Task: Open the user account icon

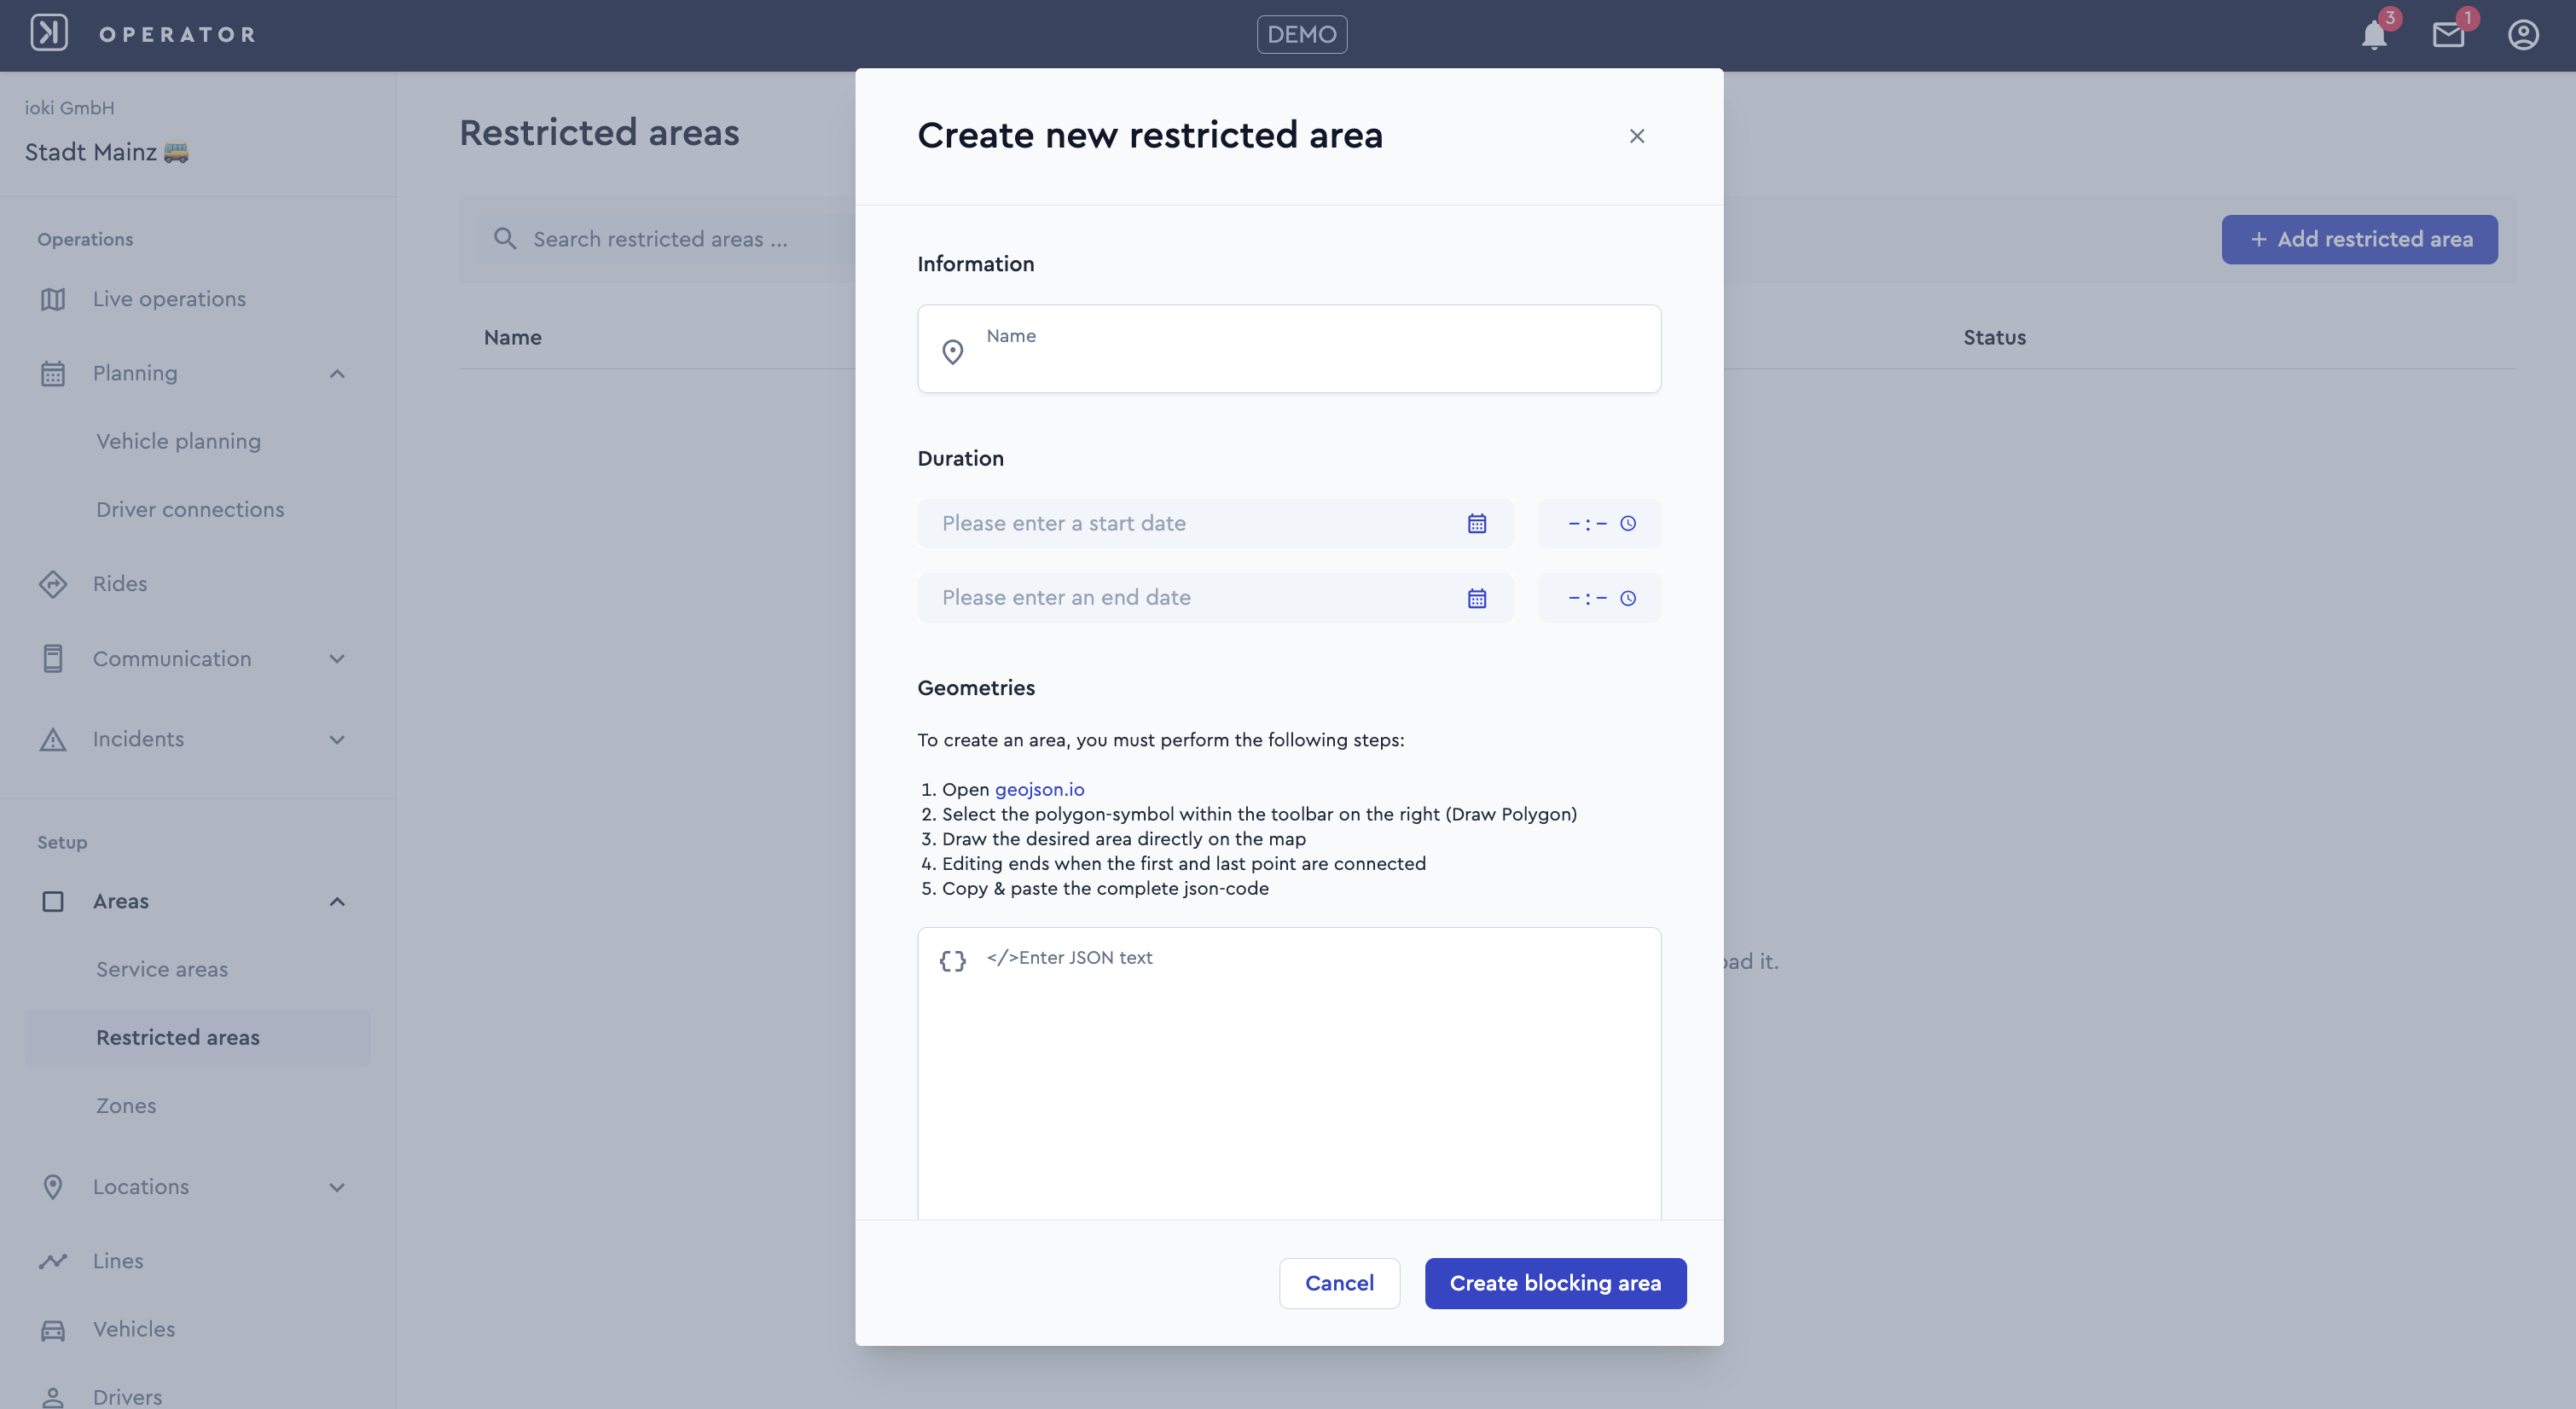Action: click(x=2523, y=35)
